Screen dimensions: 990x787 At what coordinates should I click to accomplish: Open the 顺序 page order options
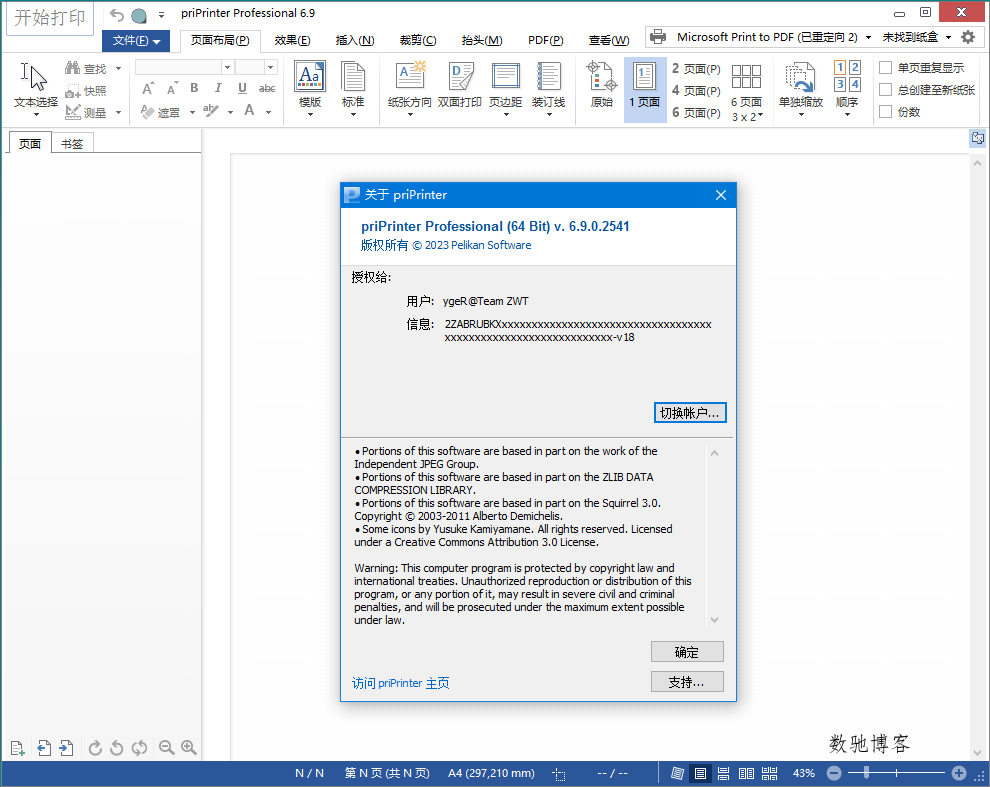point(847,88)
